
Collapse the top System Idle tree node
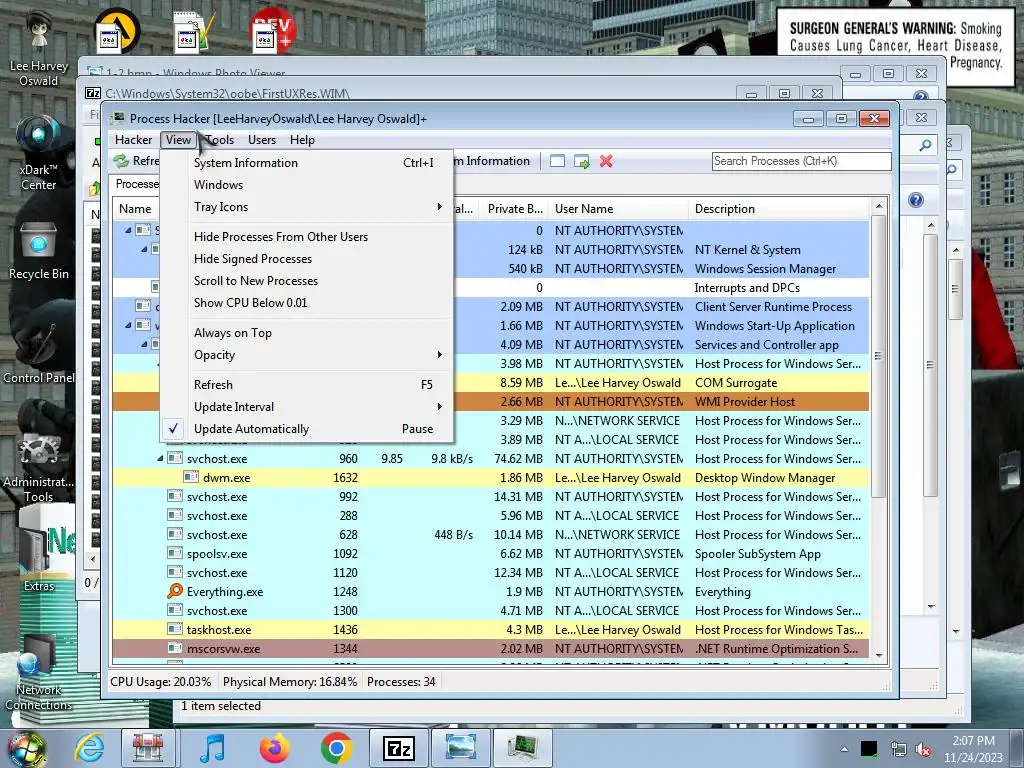[x=128, y=230]
